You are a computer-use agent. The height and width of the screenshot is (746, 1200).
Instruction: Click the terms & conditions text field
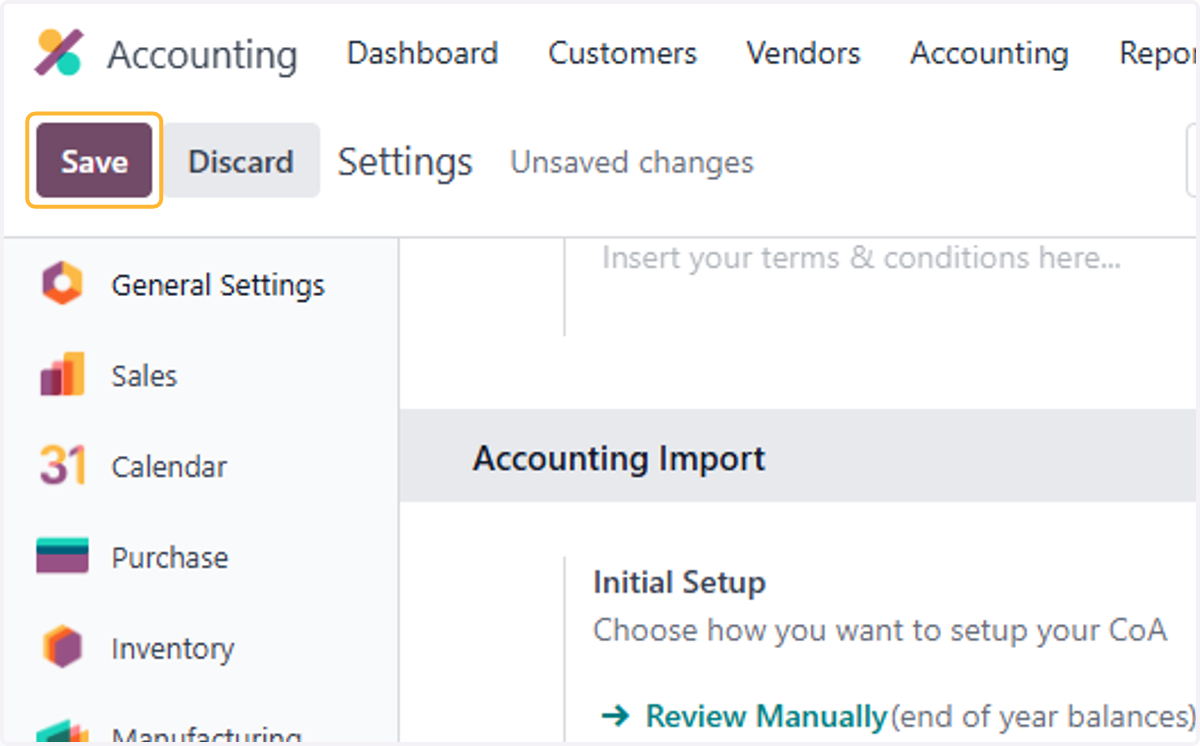pyautogui.click(x=861, y=258)
